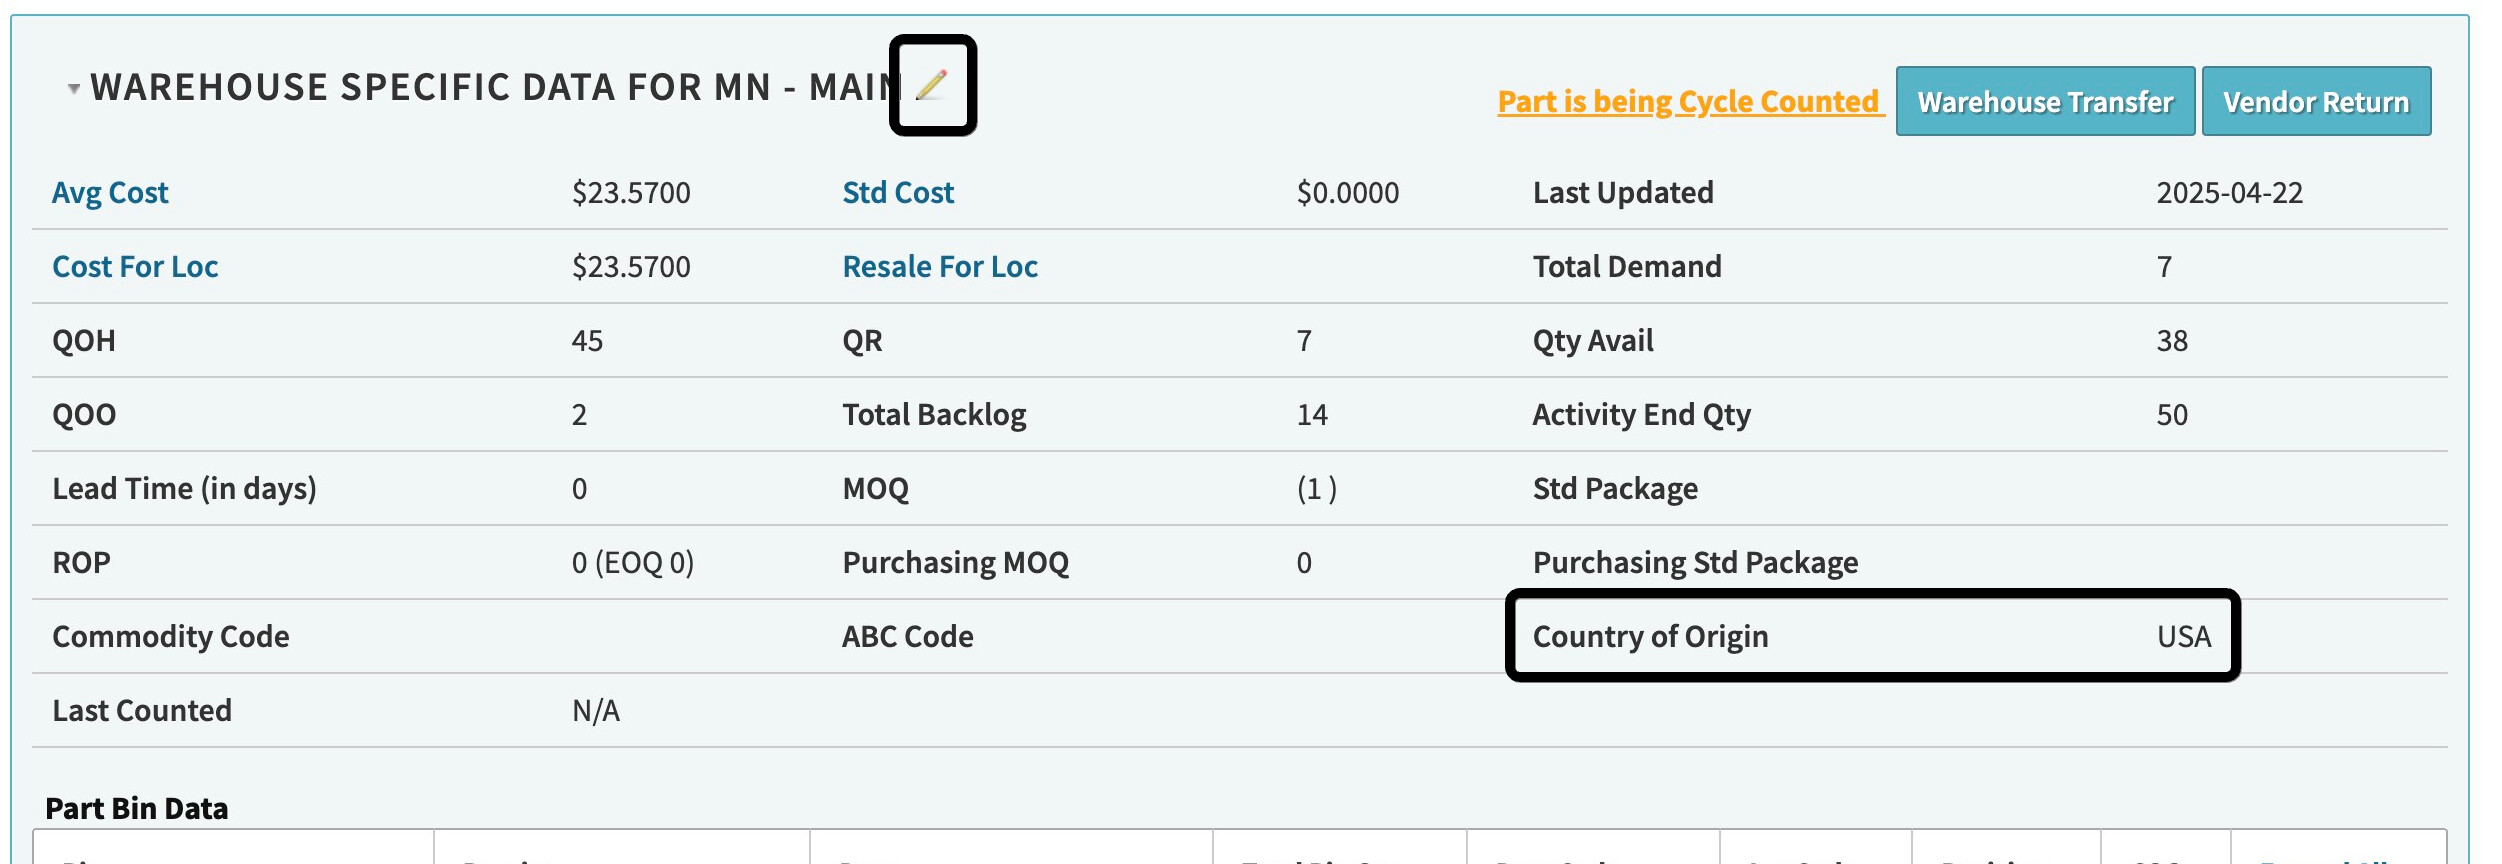Open the Cost For Loc link
Viewport: 2502px width, 864px height.
[135, 266]
